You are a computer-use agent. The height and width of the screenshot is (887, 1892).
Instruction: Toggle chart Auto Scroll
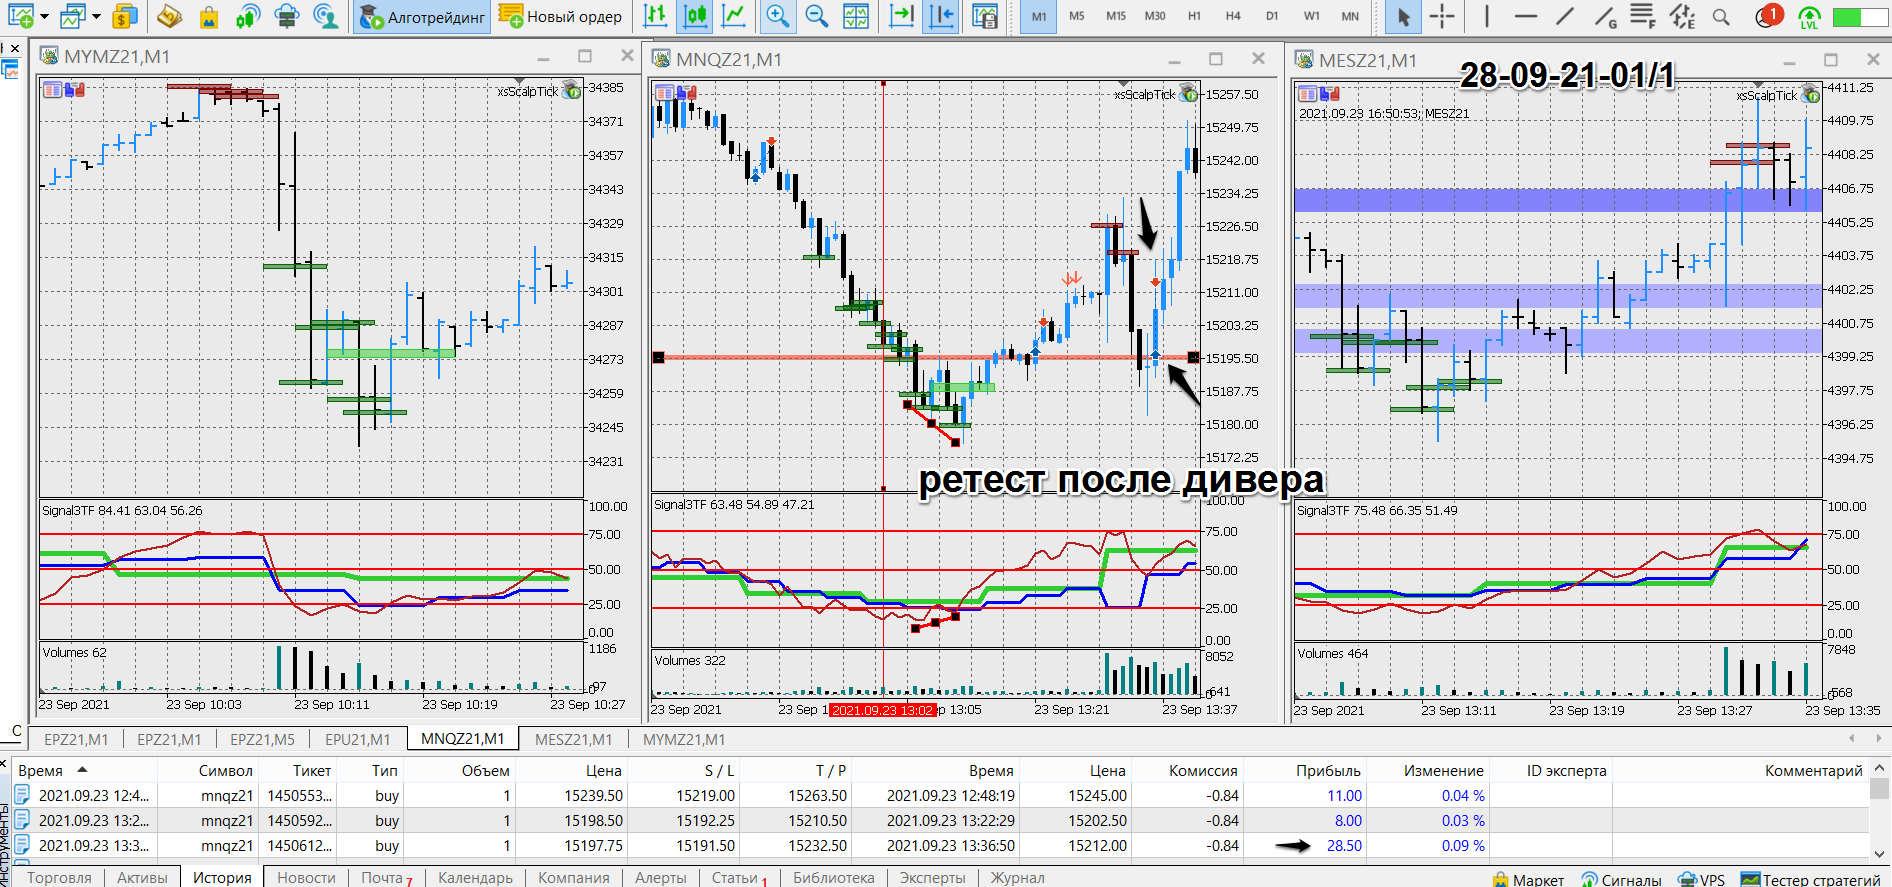point(901,16)
